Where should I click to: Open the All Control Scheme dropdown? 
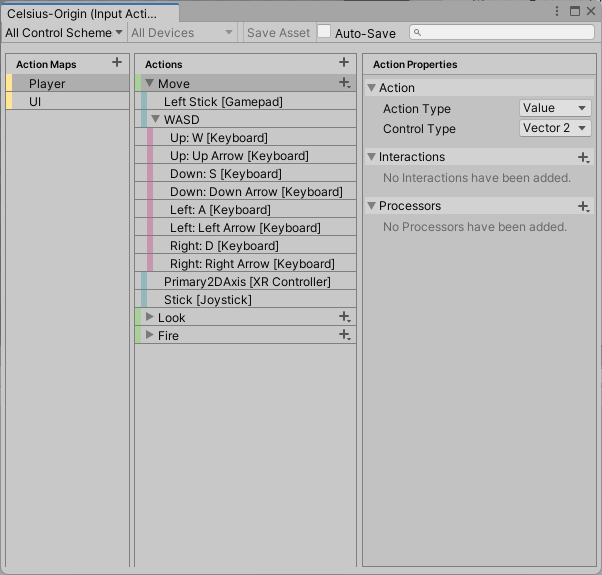pos(63,33)
